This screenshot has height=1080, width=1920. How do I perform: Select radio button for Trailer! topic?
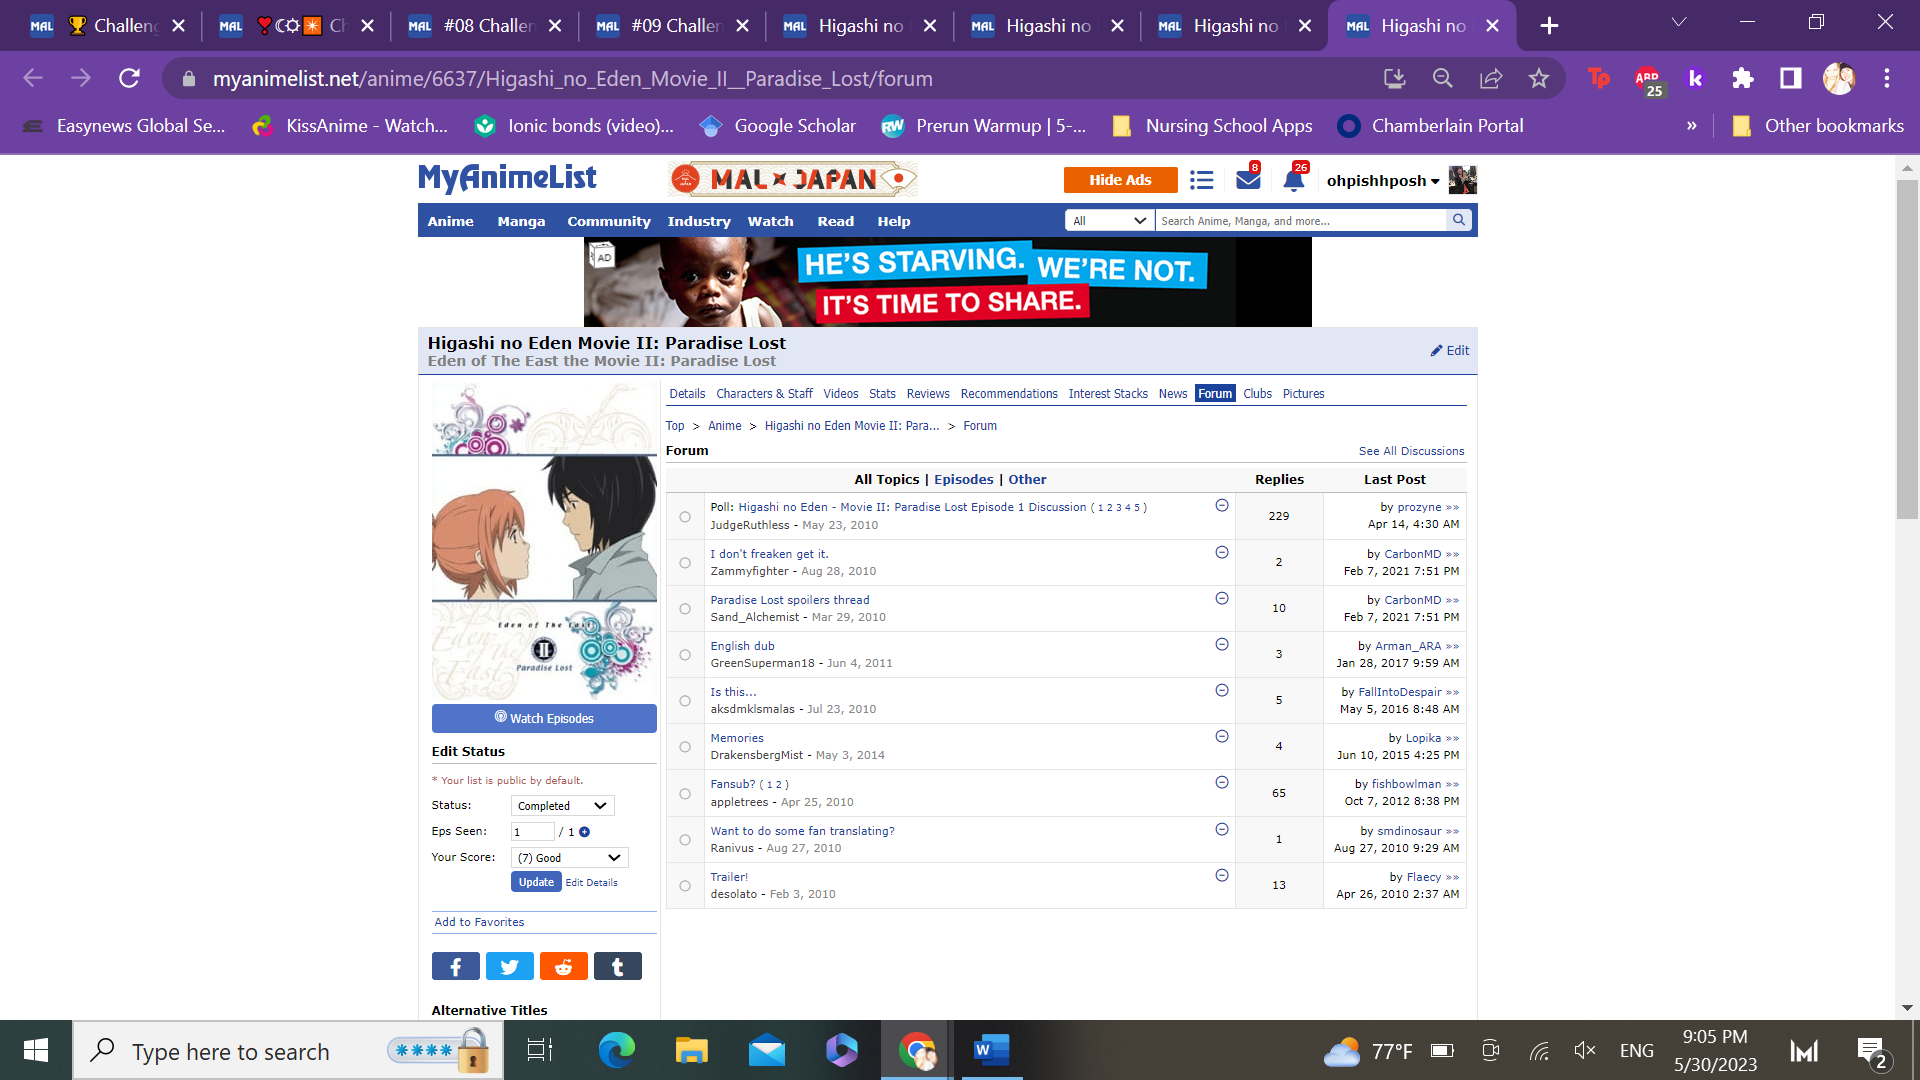[685, 886]
